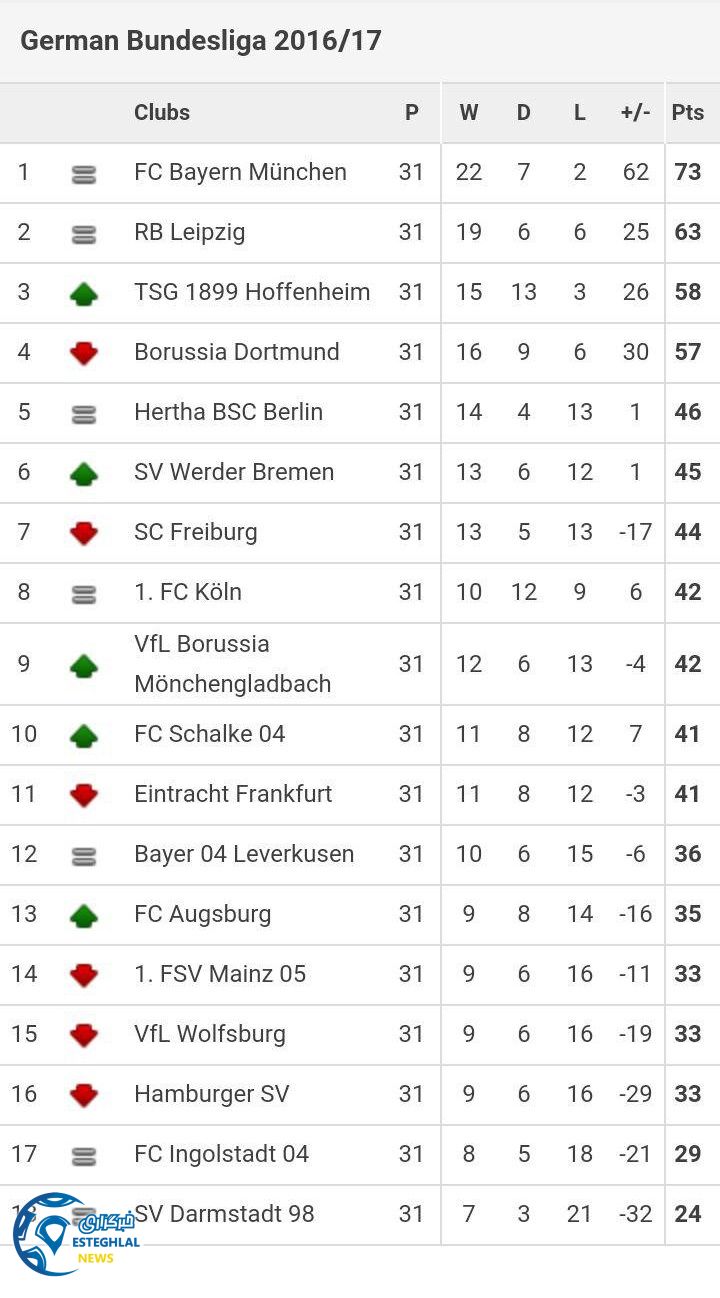This screenshot has height=1298, width=720.
Task: Click the green up arrow beside TSG 1899 Hoffenheim
Action: (x=84, y=293)
